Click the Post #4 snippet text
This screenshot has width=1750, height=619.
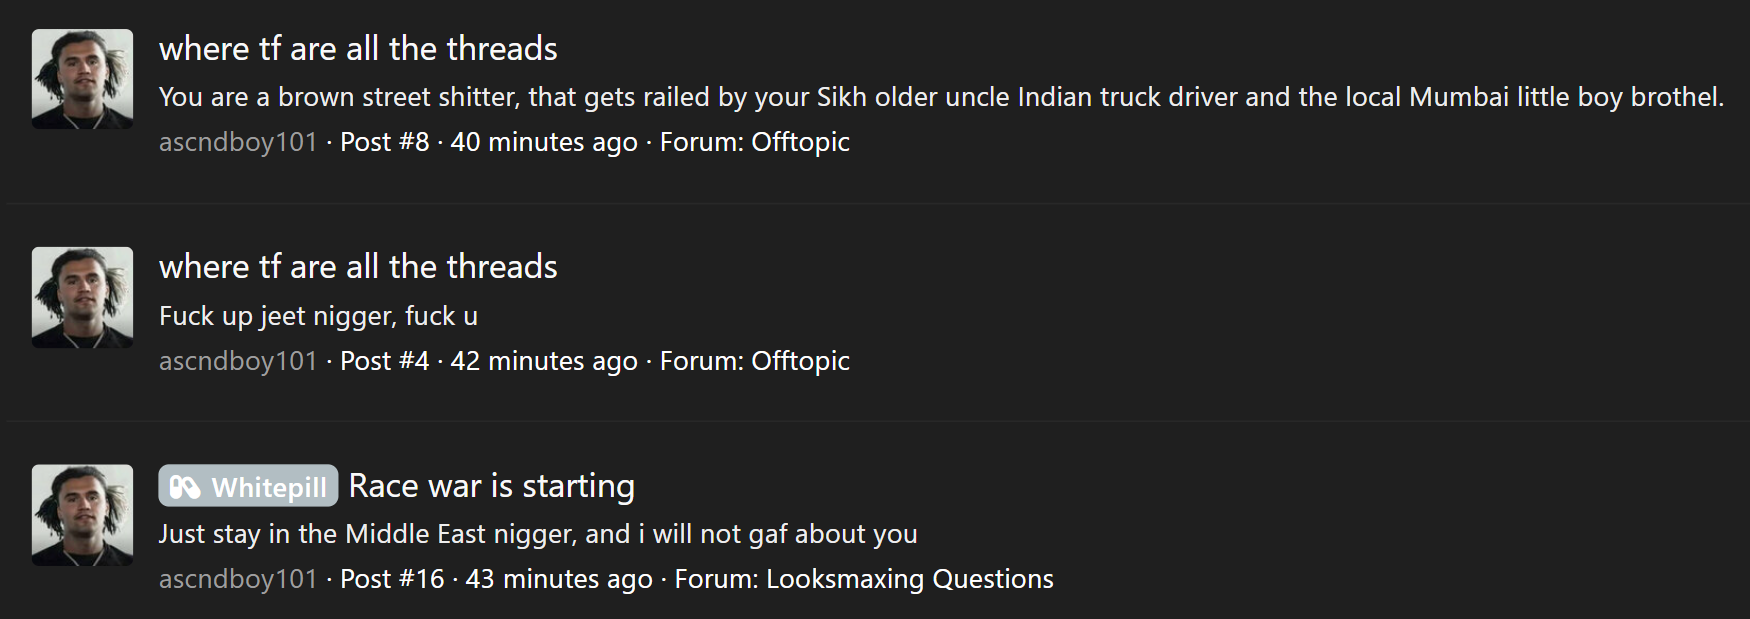pos(318,316)
